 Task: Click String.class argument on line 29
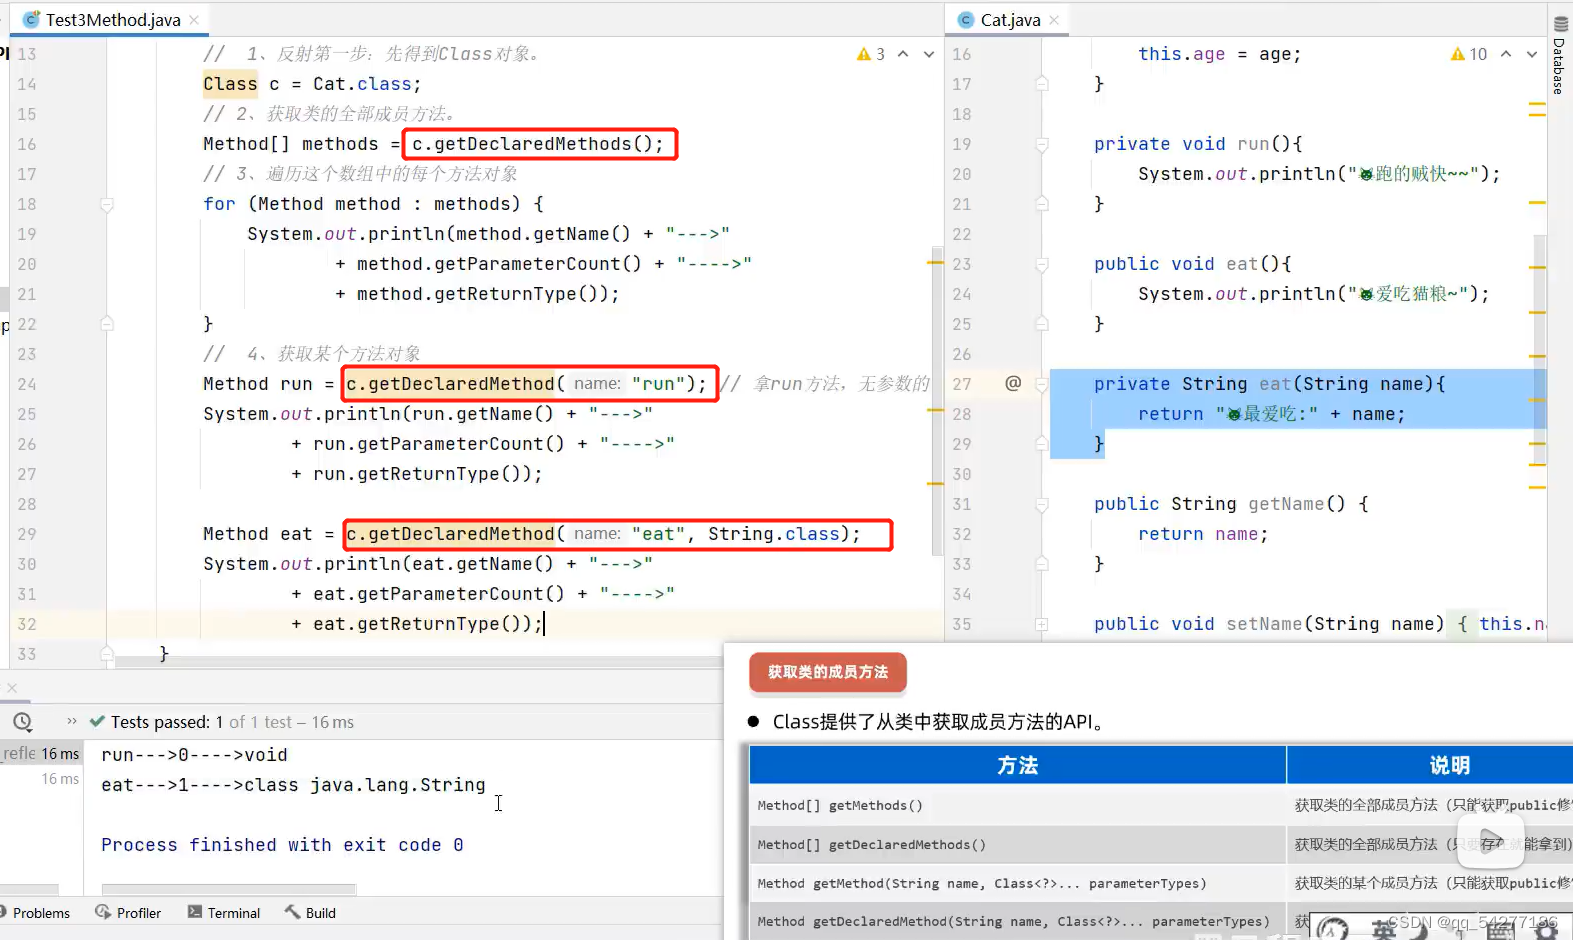[x=774, y=534]
